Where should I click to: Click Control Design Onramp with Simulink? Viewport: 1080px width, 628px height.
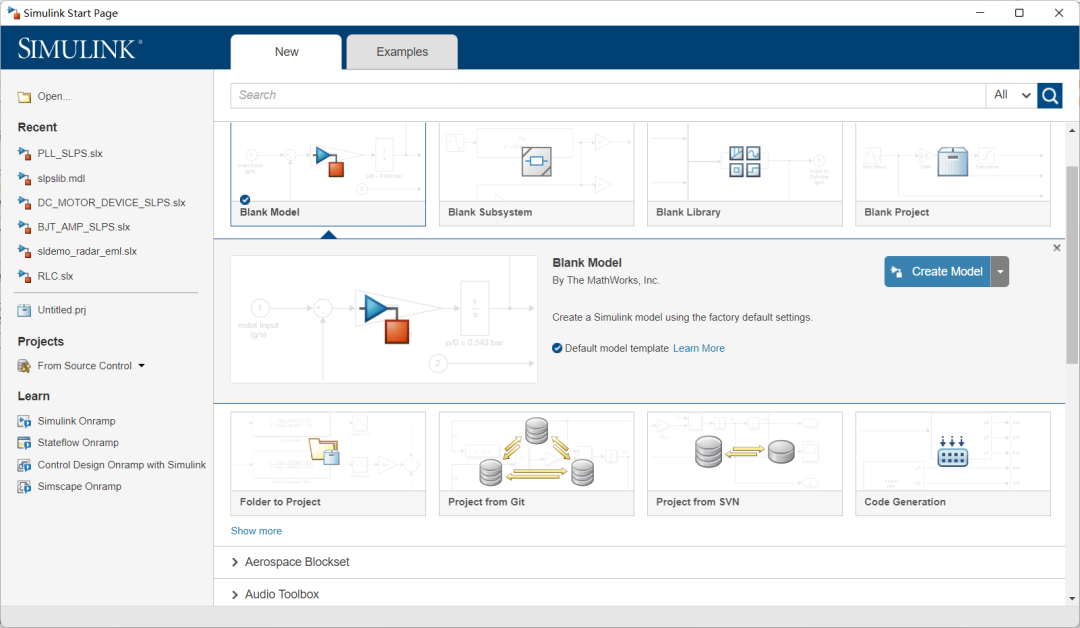[x=122, y=465]
